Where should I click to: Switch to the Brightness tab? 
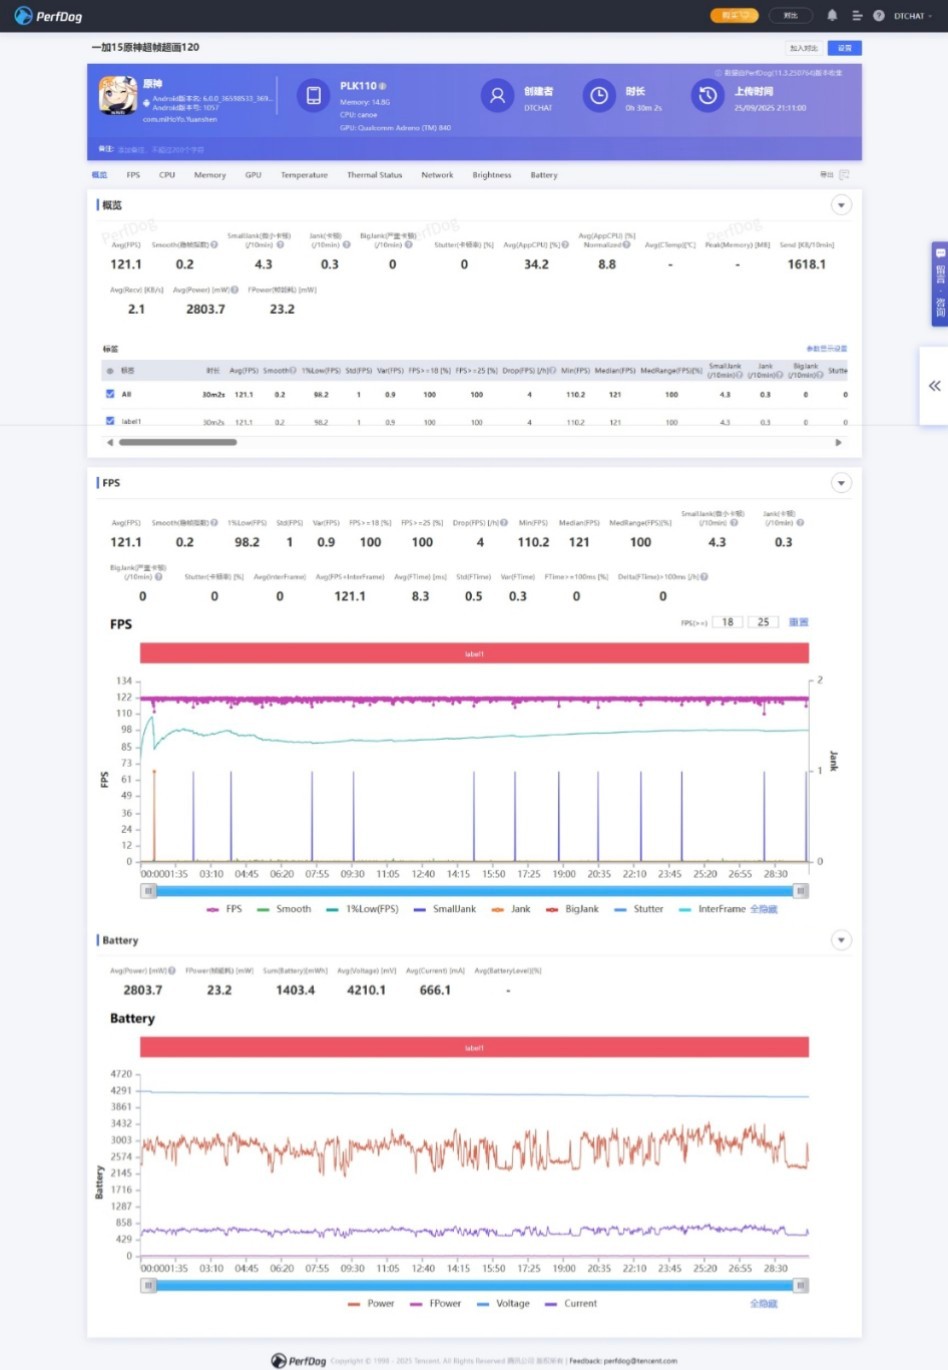pyautogui.click(x=492, y=175)
